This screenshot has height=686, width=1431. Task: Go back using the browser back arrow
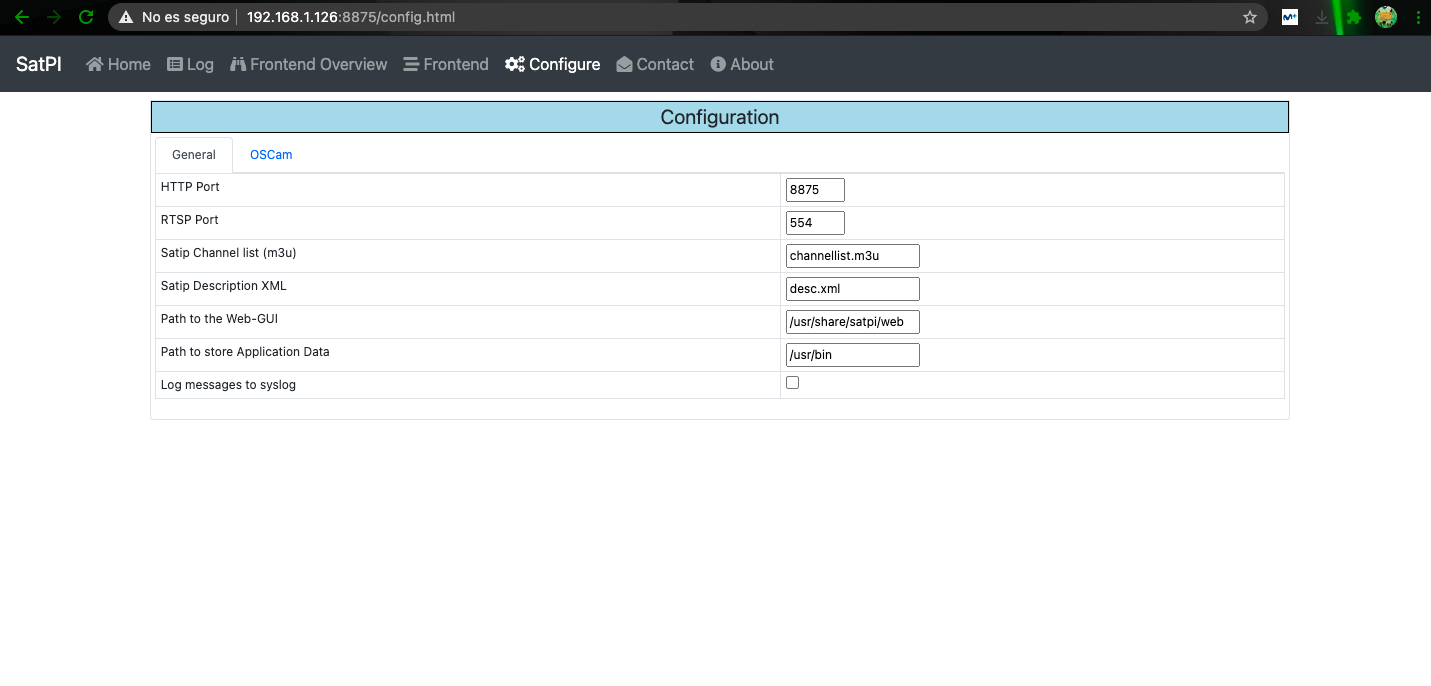coord(21,17)
